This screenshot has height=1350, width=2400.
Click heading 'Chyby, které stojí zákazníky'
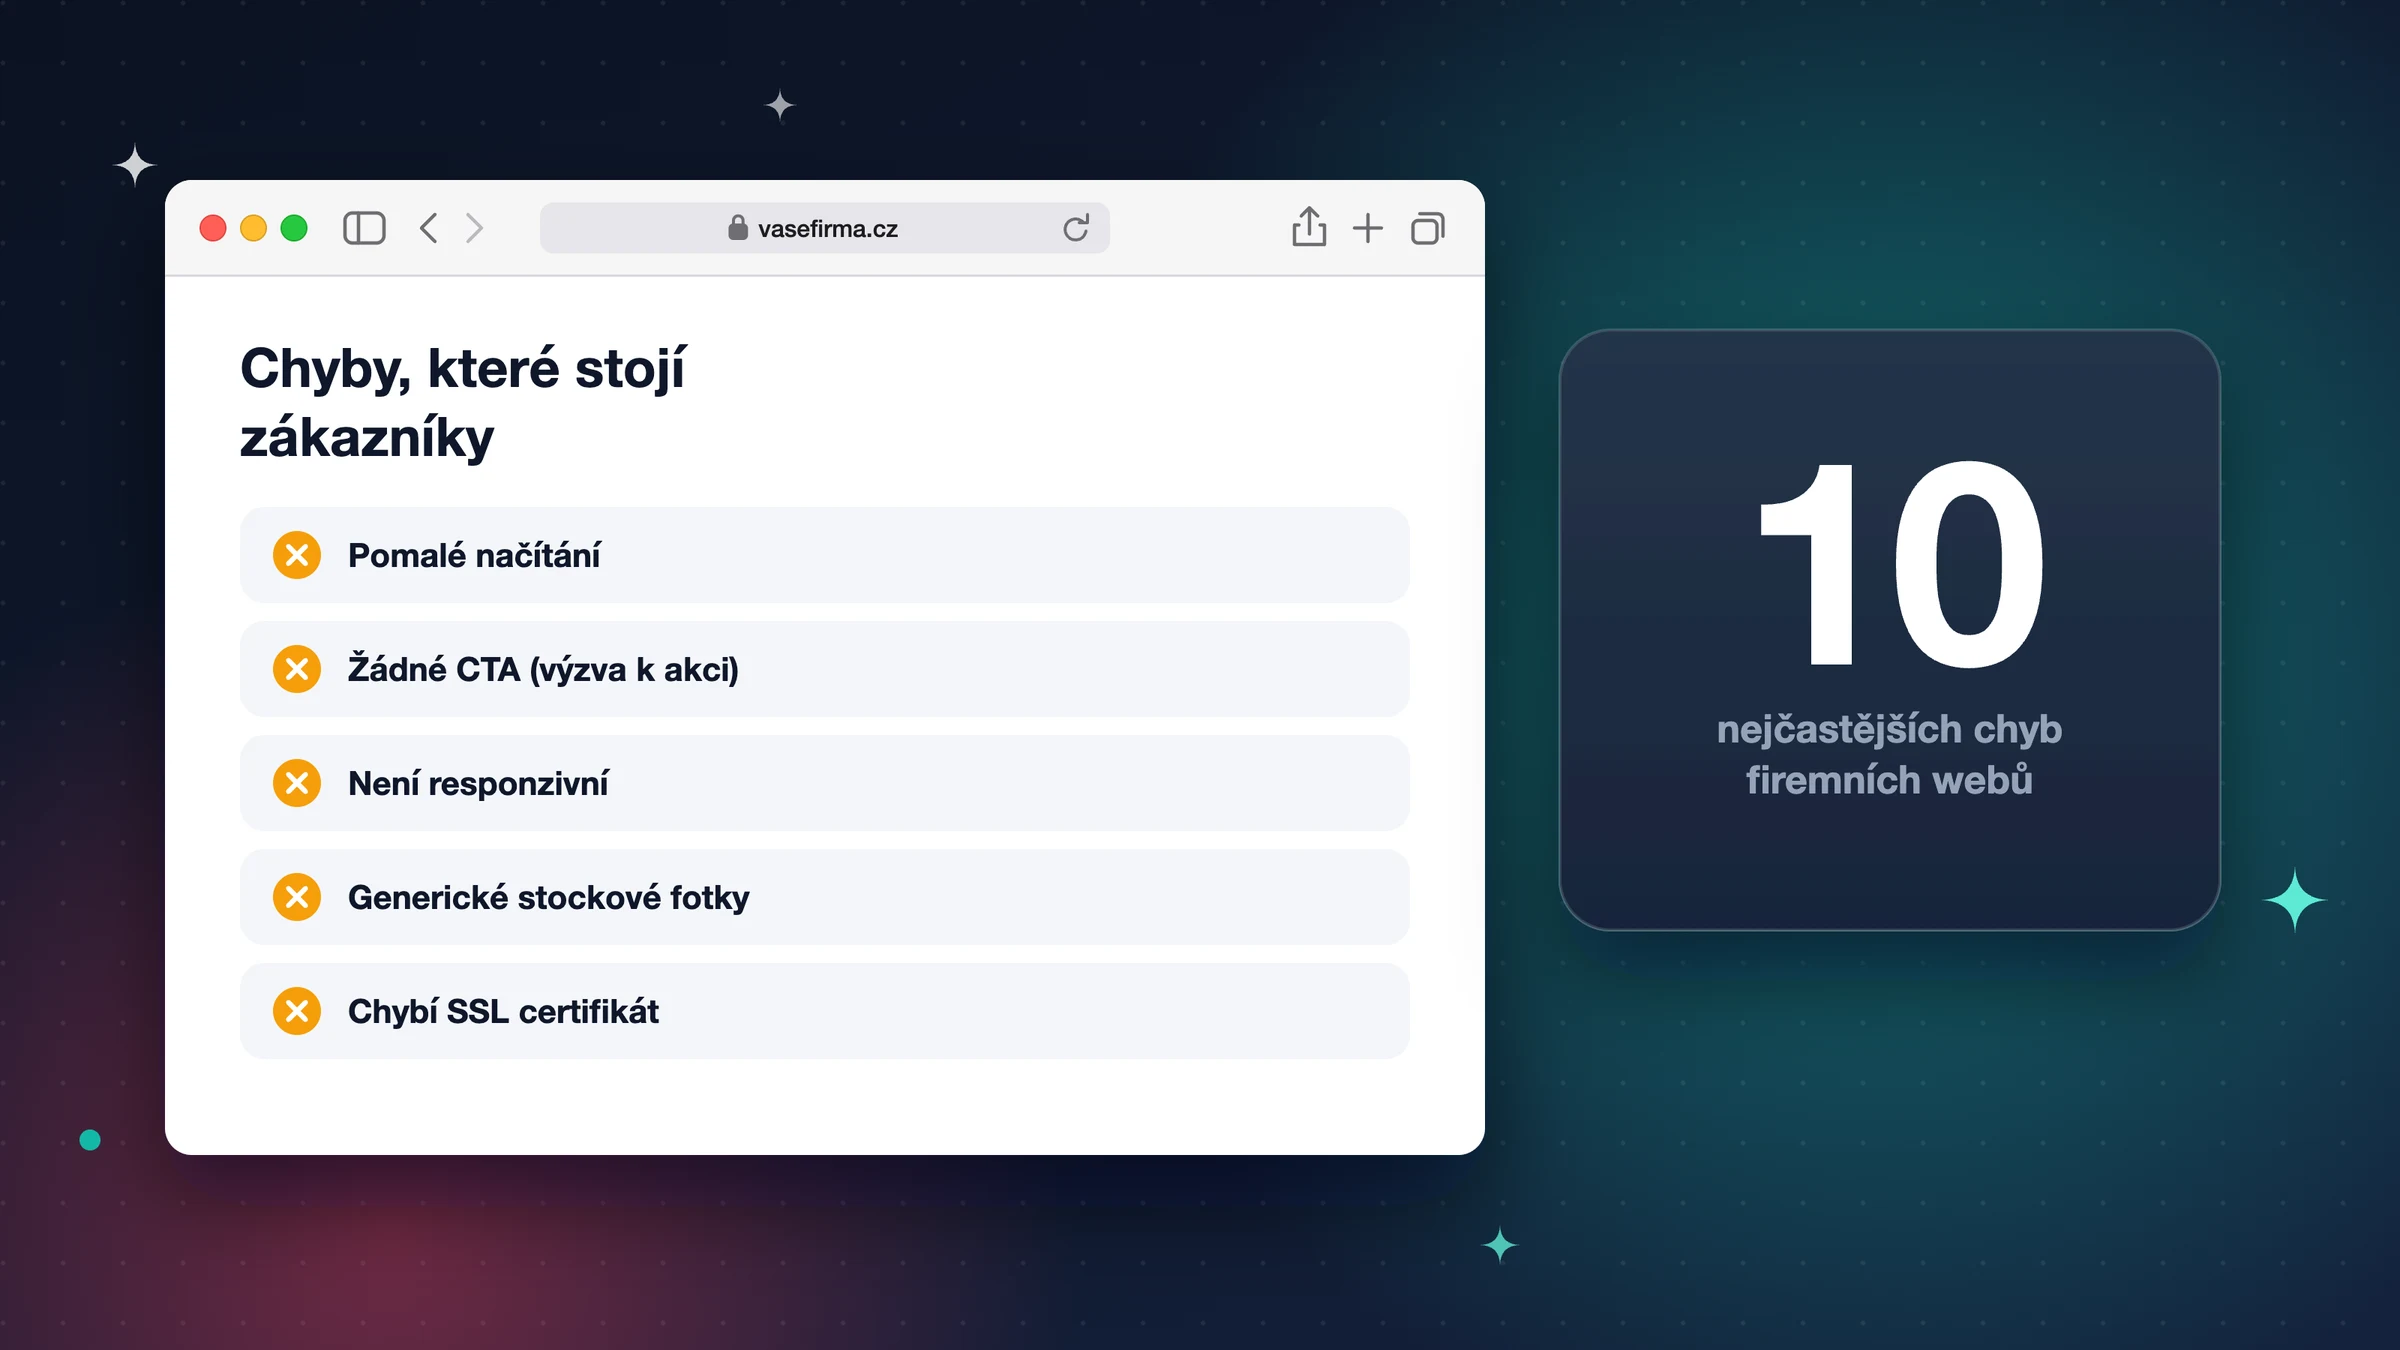[463, 403]
